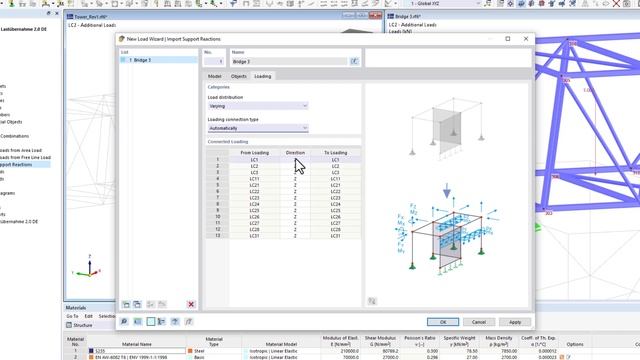
Task: Open Loading connection type dropdown showing Automatically
Action: tap(258, 128)
